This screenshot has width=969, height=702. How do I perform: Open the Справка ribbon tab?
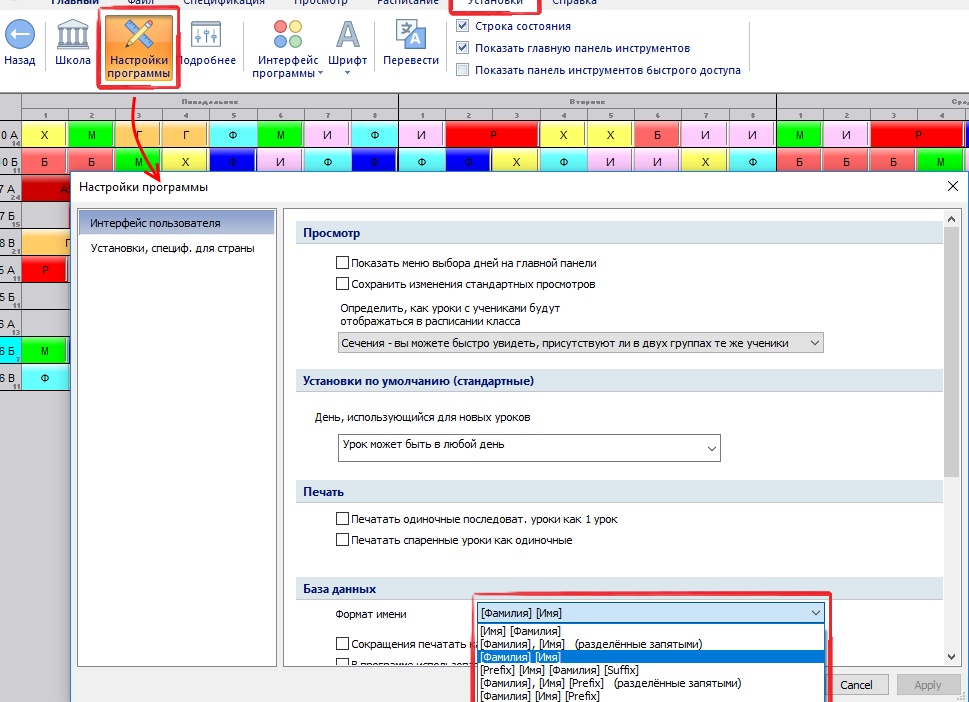[x=574, y=2]
